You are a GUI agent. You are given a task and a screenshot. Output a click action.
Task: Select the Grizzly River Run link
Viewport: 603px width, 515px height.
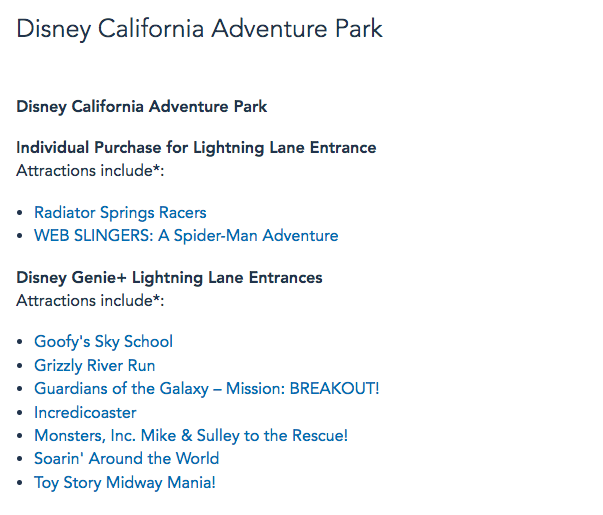coord(94,365)
